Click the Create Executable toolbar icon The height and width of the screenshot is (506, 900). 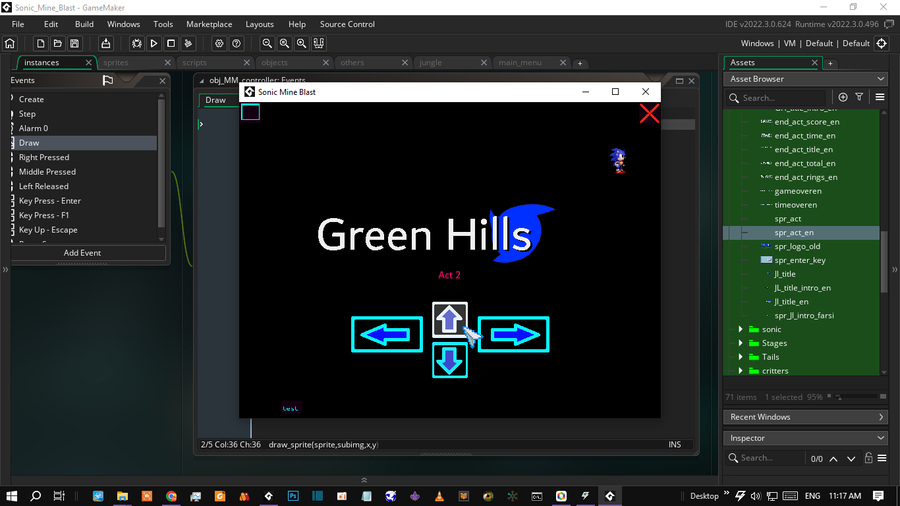point(106,44)
